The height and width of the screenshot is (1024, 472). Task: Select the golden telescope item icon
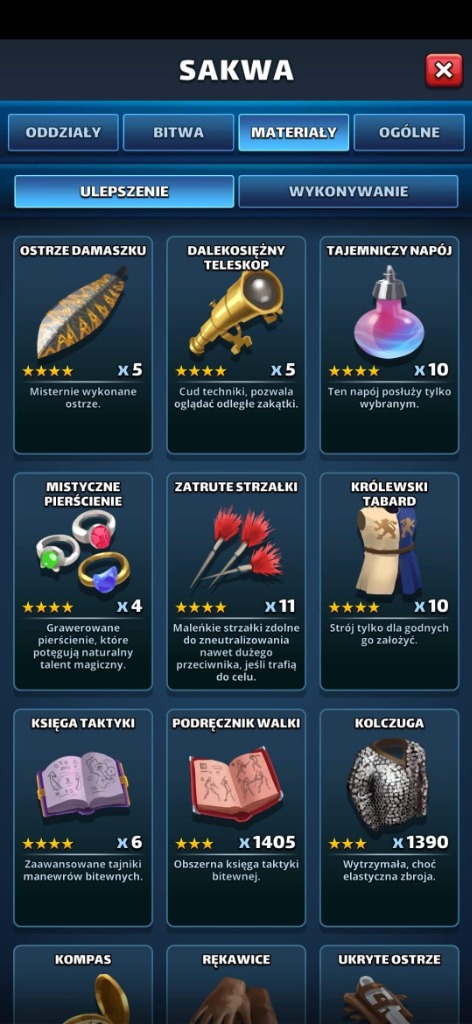point(236,314)
